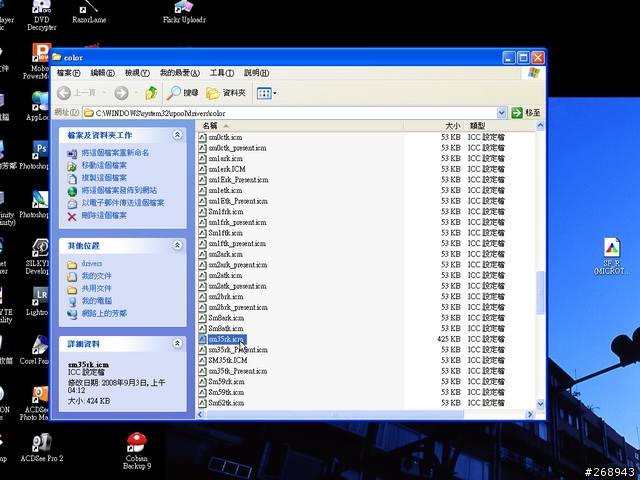
Task: Select the file named Sm59rk.icm
Action: tap(227, 382)
